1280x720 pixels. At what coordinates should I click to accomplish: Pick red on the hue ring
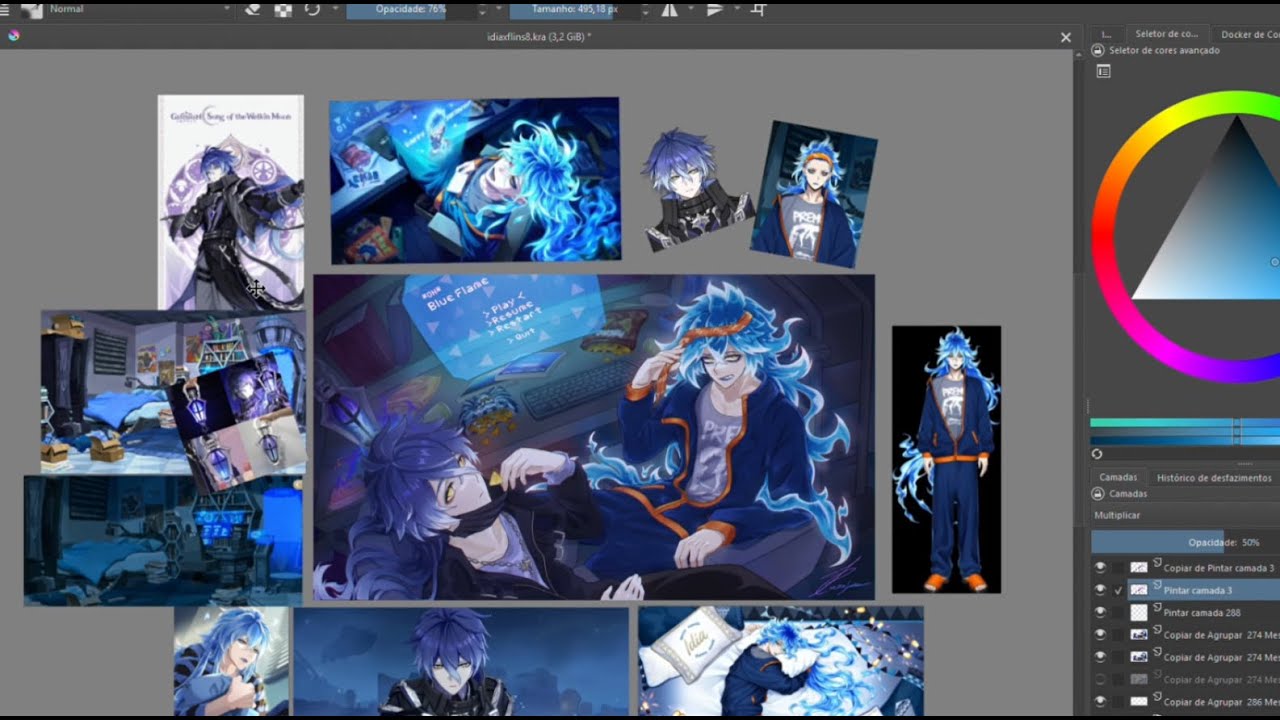(x=1101, y=237)
